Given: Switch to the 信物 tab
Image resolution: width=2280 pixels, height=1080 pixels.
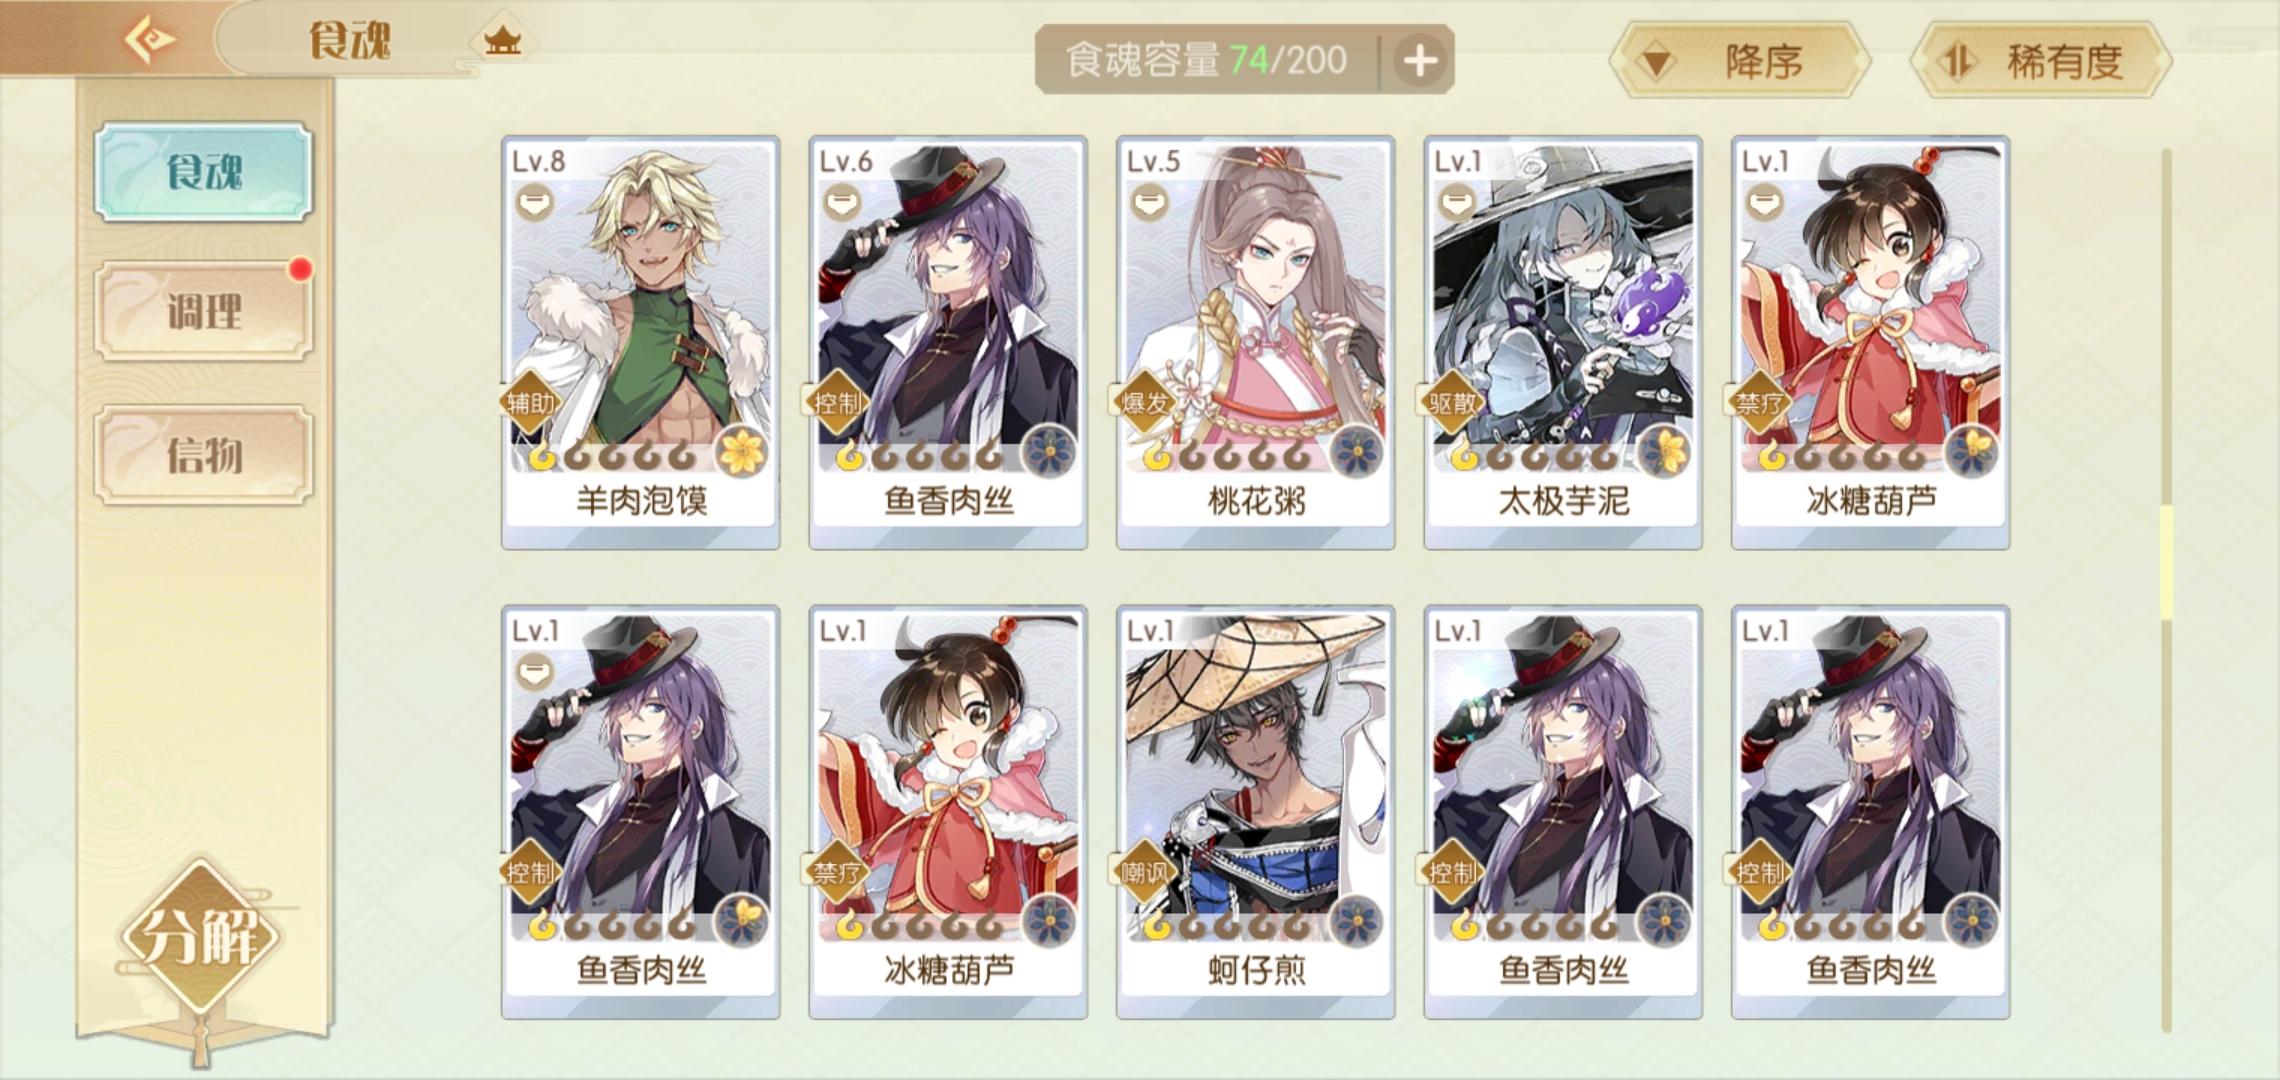Looking at the screenshot, I should (204, 455).
